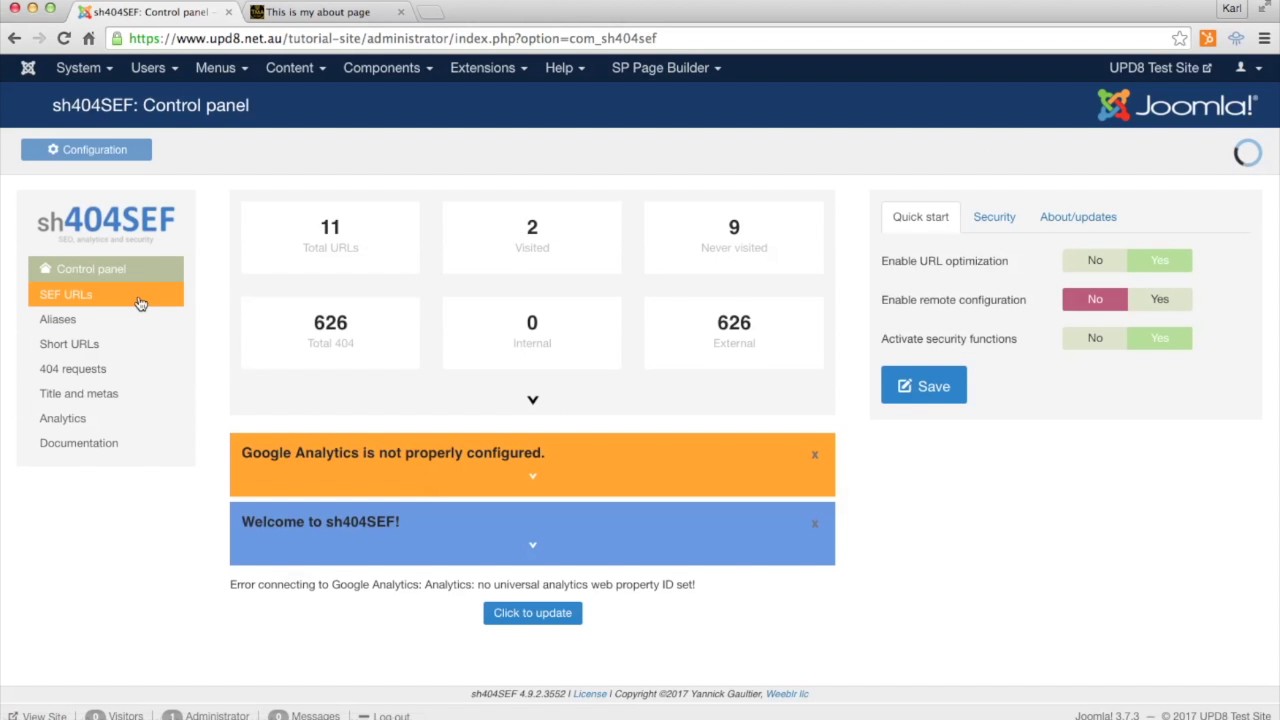Screen dimensions: 1280x720
Task: Set Activate security functions to Yes
Action: click(x=1160, y=339)
